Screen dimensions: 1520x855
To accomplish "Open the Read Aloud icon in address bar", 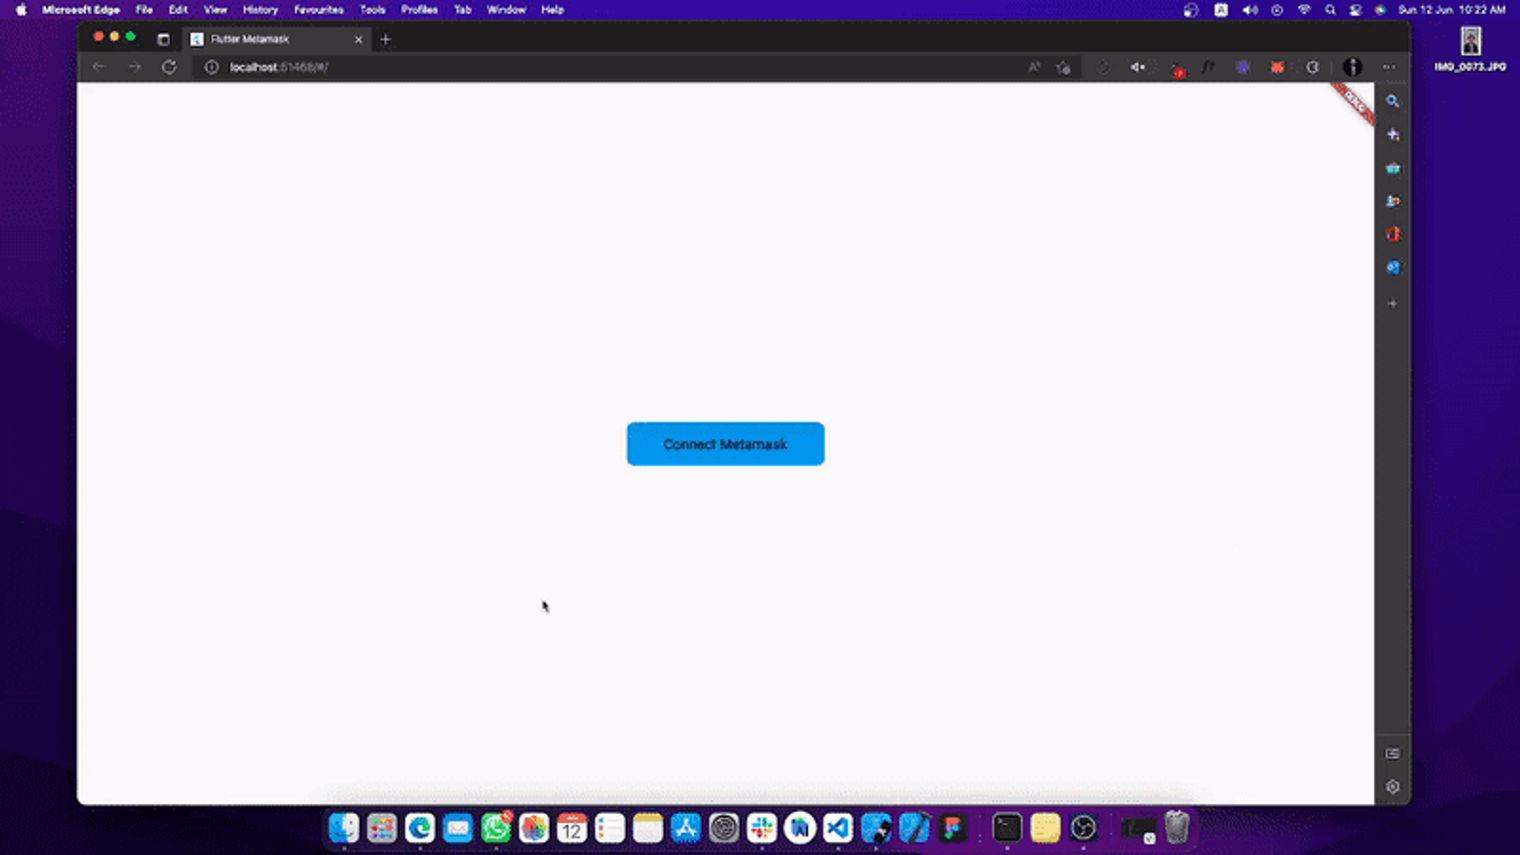I will pyautogui.click(x=1034, y=67).
